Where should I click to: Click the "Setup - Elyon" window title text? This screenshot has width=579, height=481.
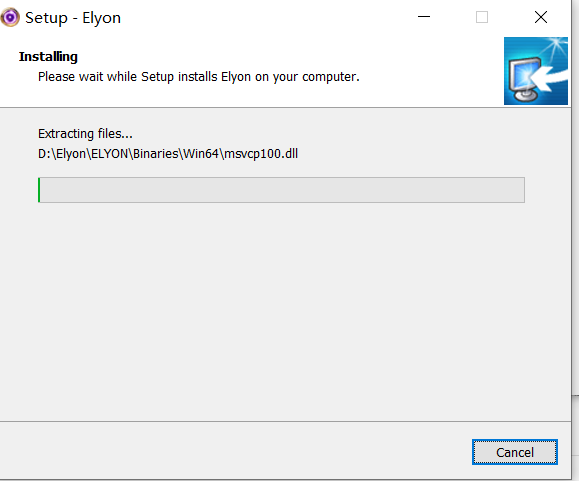[x=73, y=18]
